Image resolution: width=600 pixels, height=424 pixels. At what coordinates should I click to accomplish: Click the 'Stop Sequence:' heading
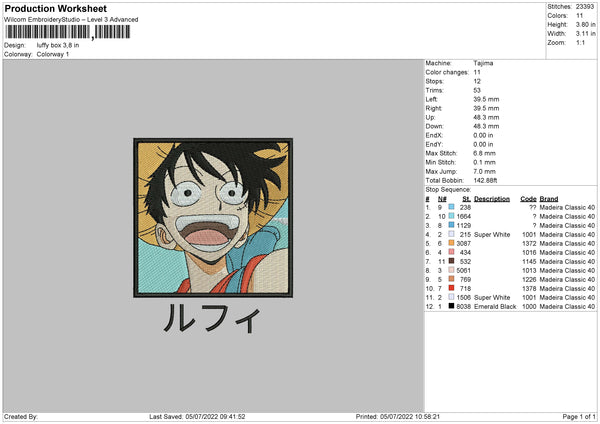[448, 190]
